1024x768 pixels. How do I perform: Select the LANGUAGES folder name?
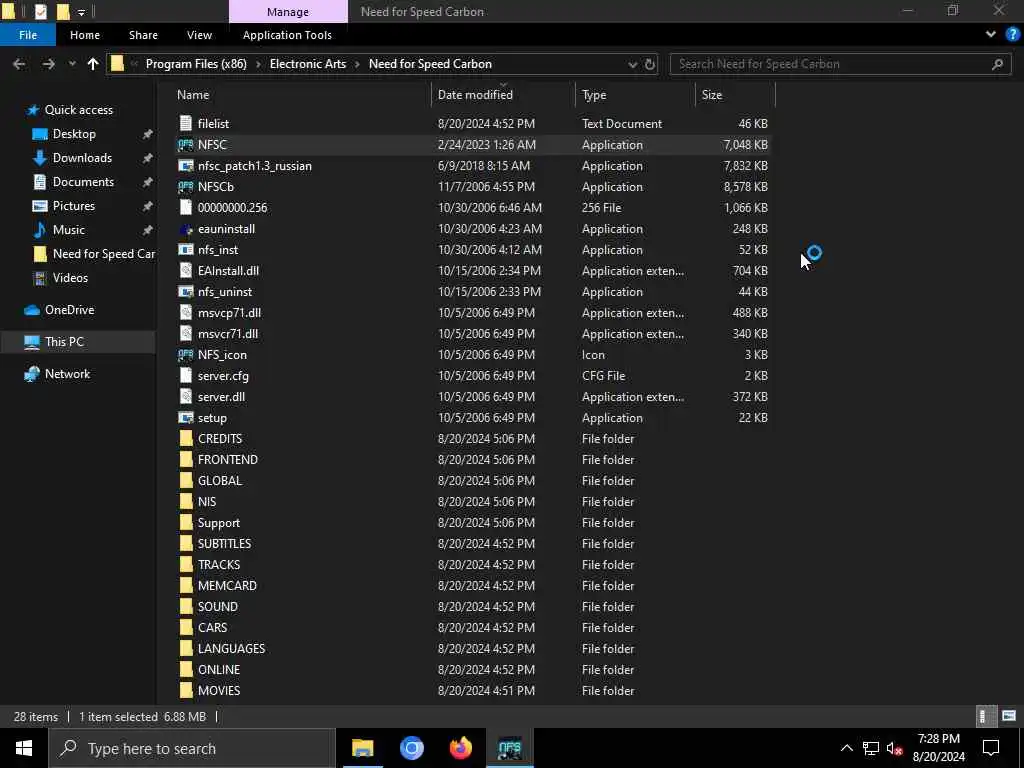tap(231, 648)
